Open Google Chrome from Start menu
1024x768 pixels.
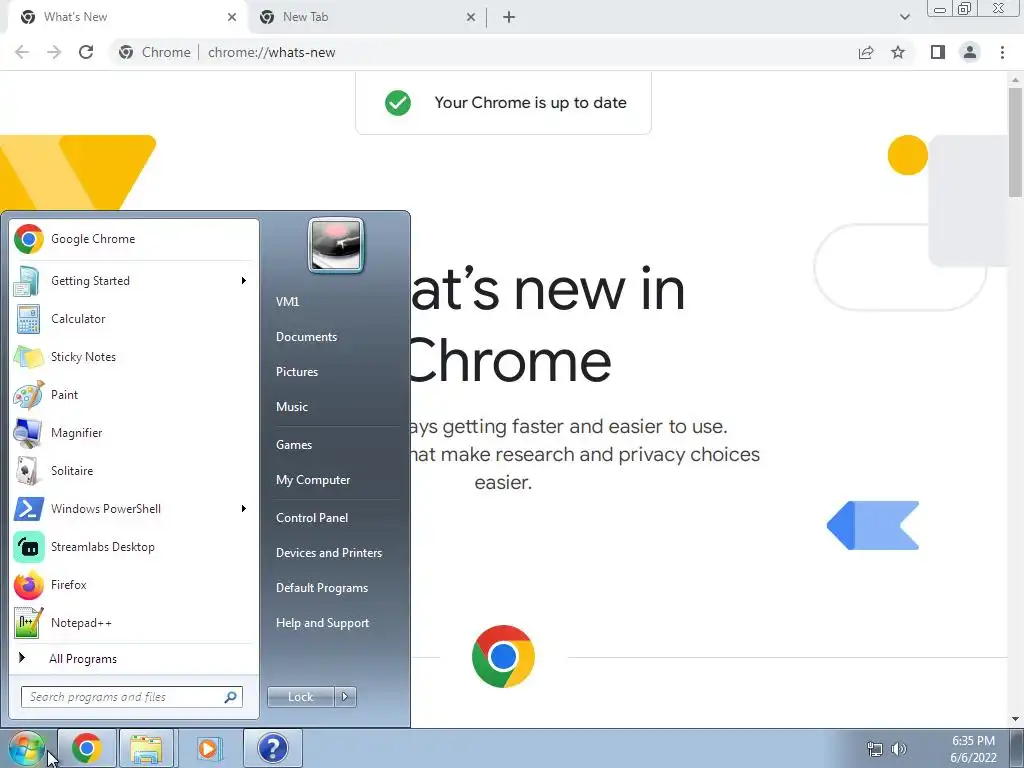pos(134,239)
